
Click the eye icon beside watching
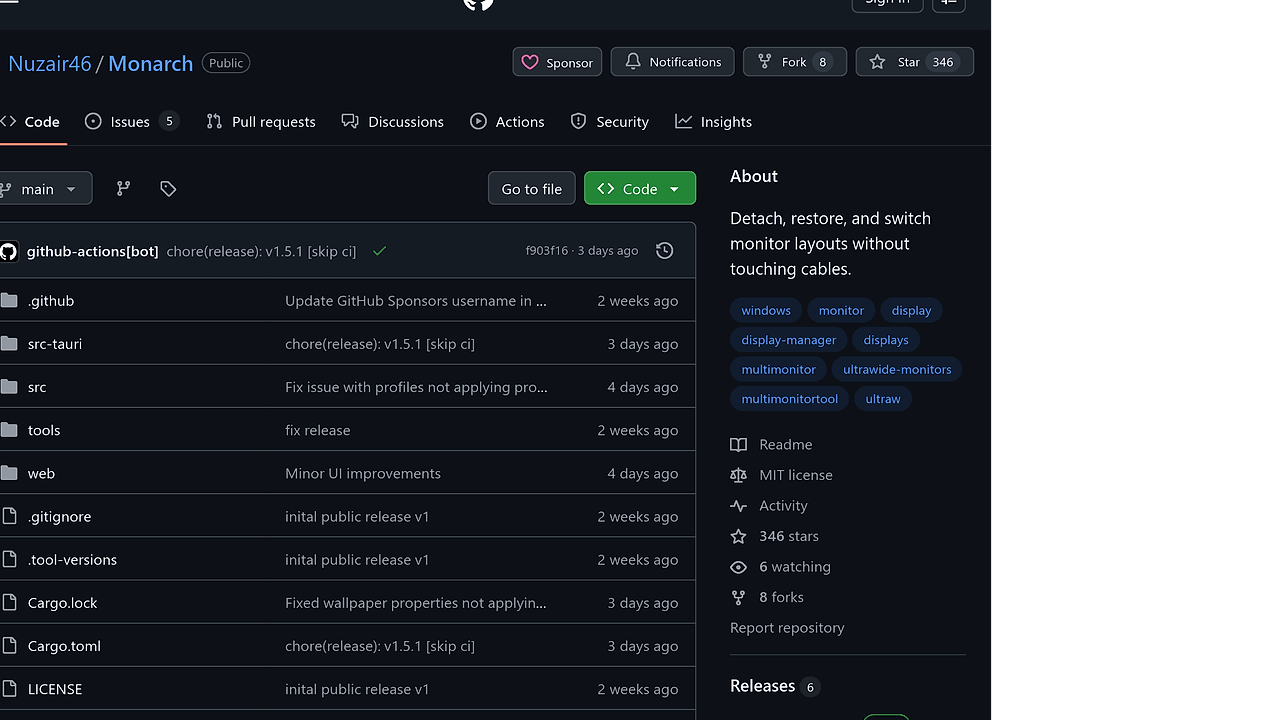coord(738,567)
